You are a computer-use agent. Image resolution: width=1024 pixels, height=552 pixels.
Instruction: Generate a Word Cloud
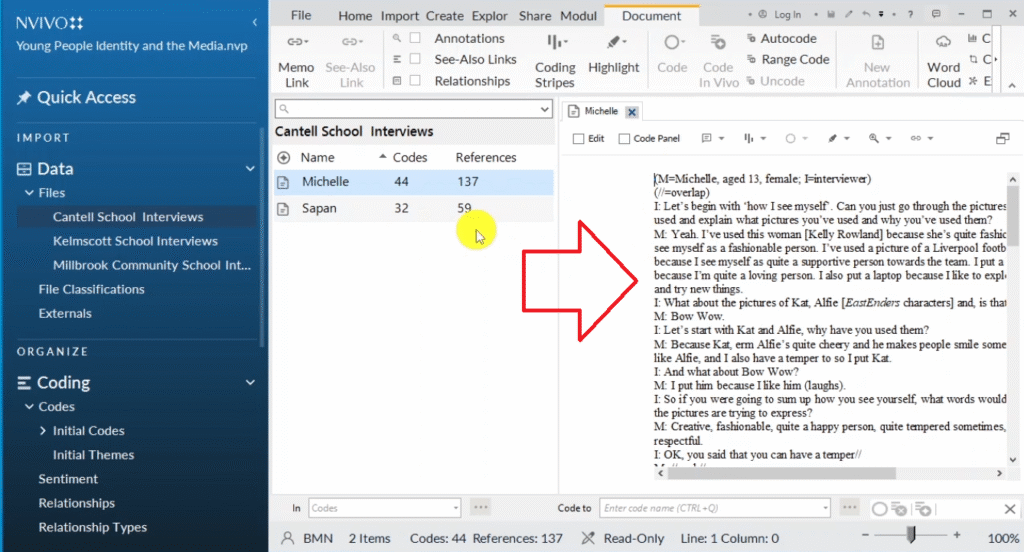tap(943, 44)
